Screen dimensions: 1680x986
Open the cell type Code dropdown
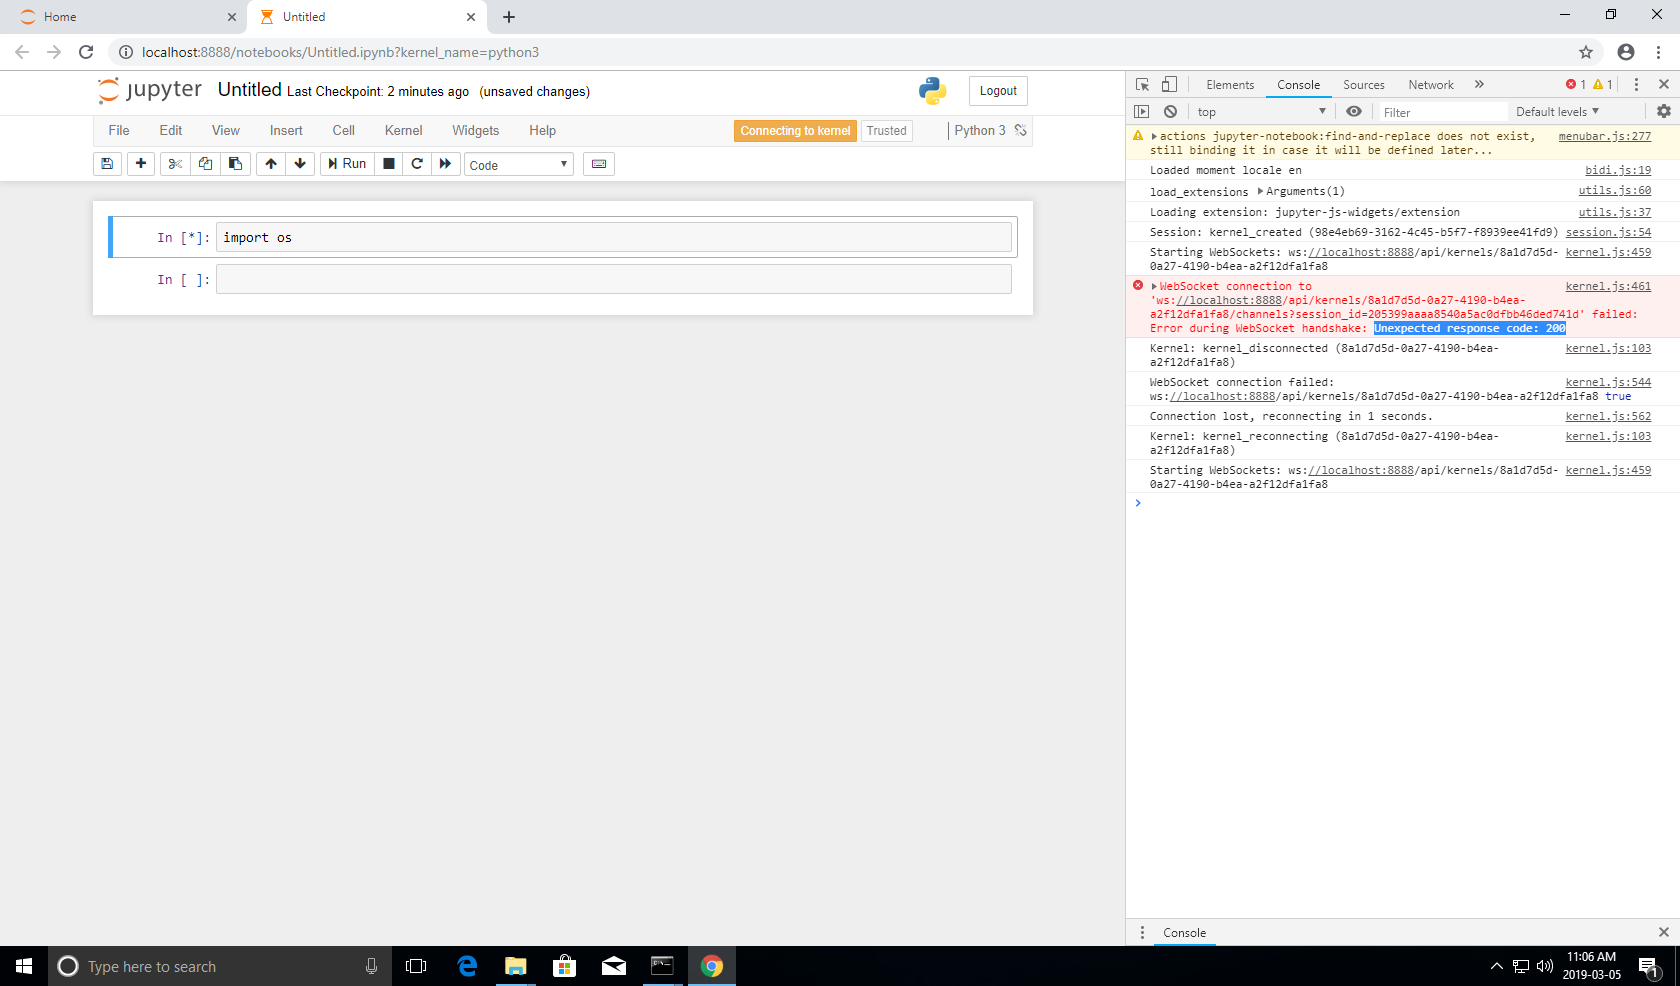coord(518,164)
